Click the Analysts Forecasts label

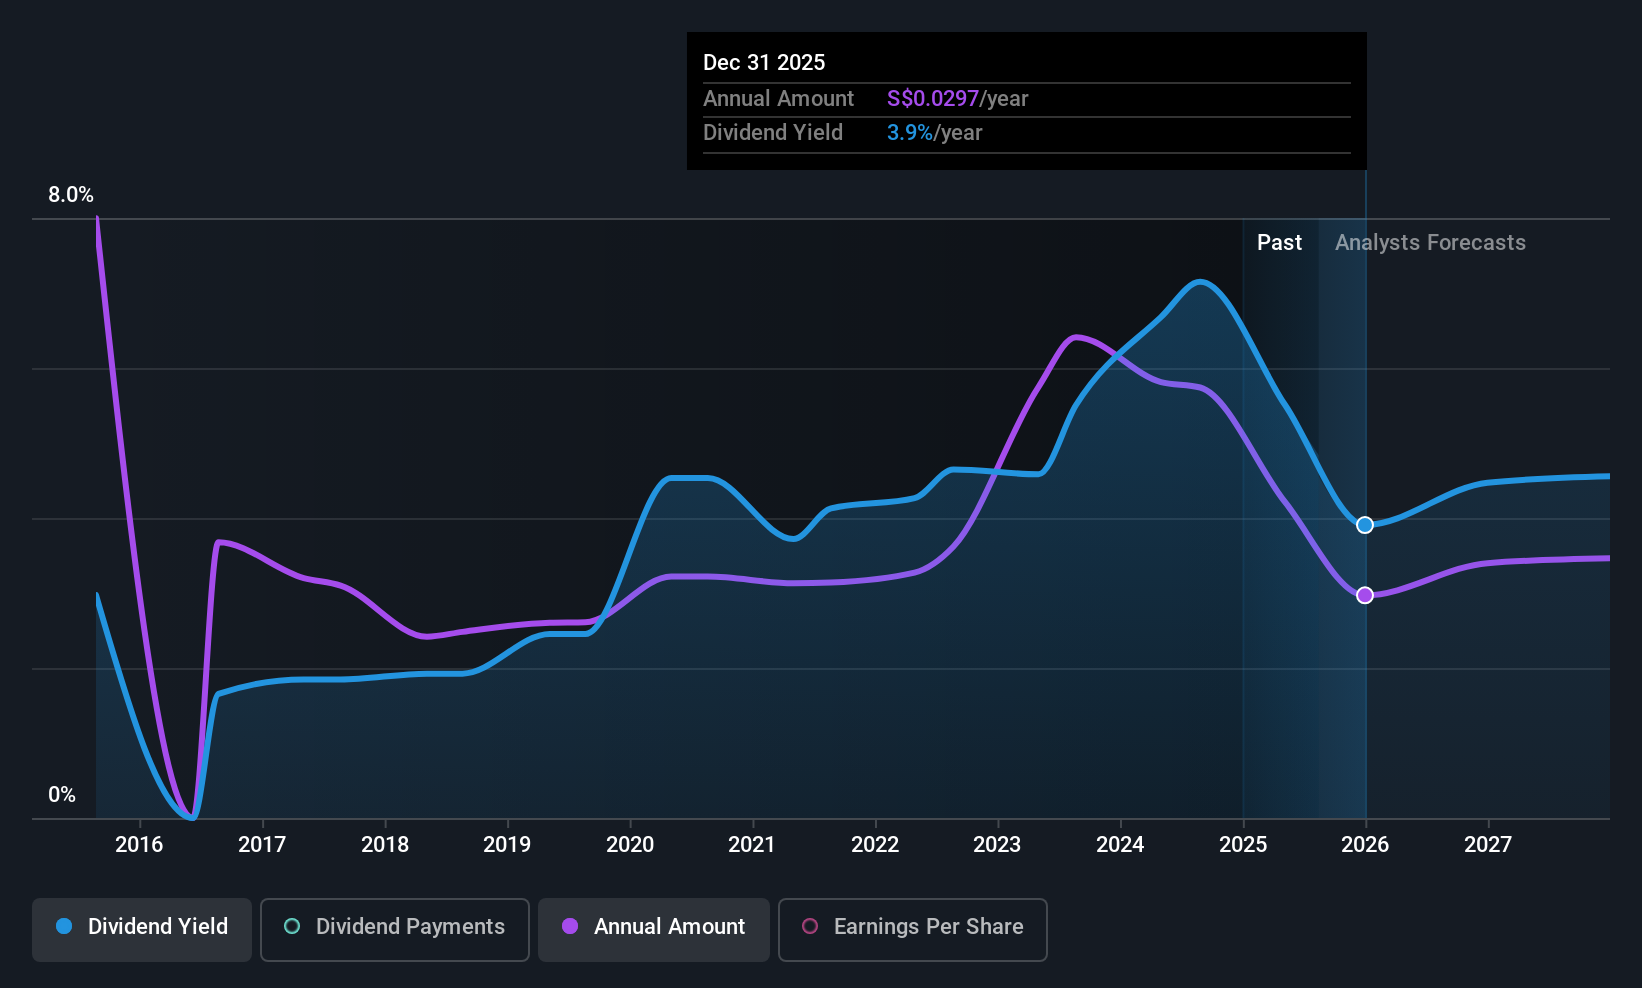click(1430, 243)
